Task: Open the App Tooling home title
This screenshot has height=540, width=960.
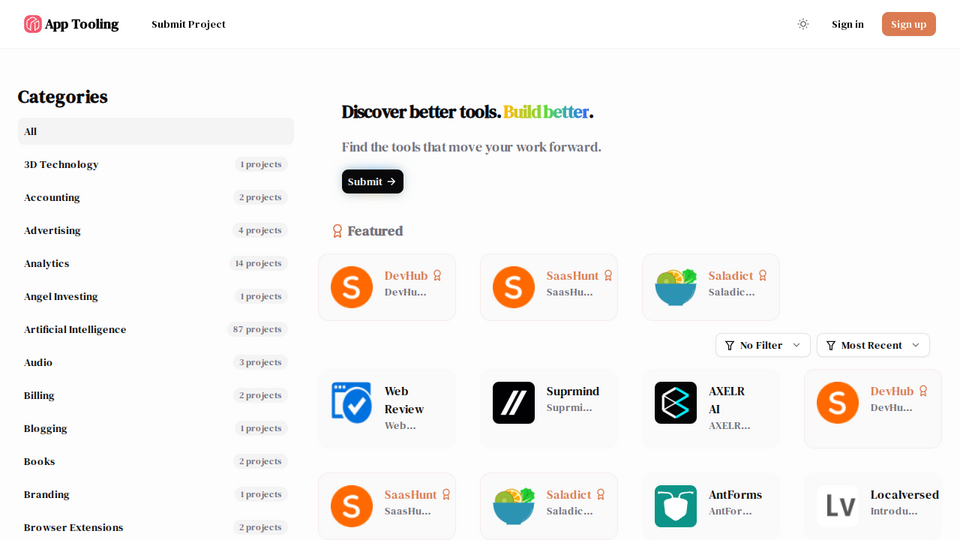Action: click(81, 24)
